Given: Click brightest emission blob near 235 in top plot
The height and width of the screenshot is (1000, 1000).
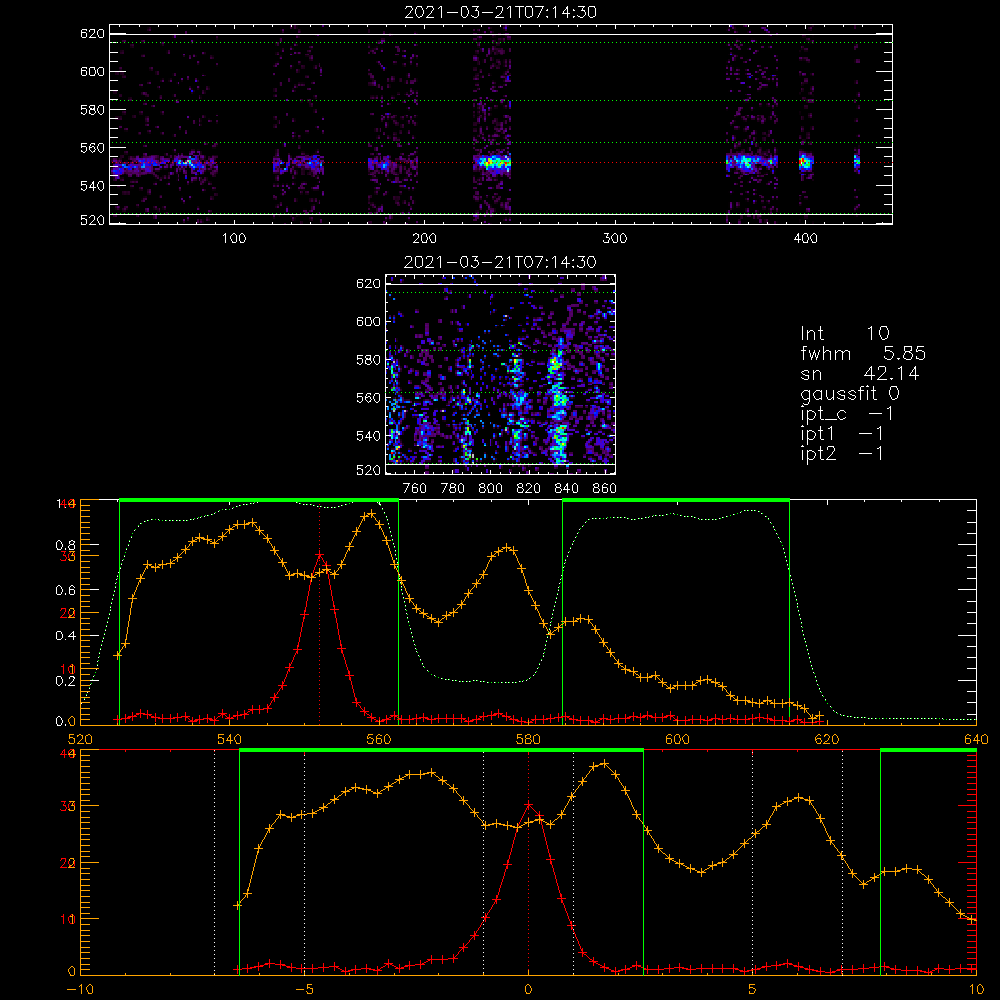Looking at the screenshot, I should point(492,163).
